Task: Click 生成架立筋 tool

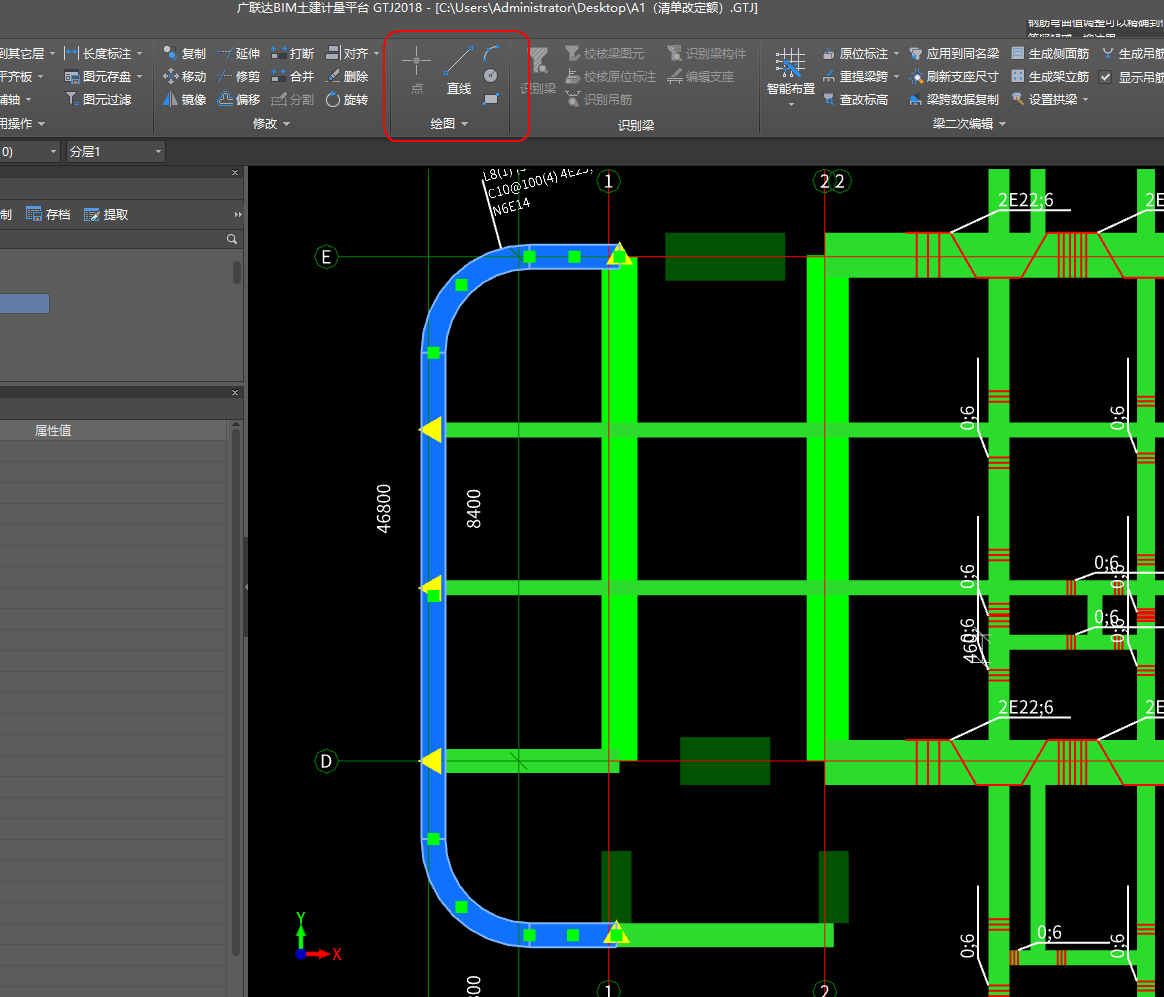Action: click(1050, 76)
